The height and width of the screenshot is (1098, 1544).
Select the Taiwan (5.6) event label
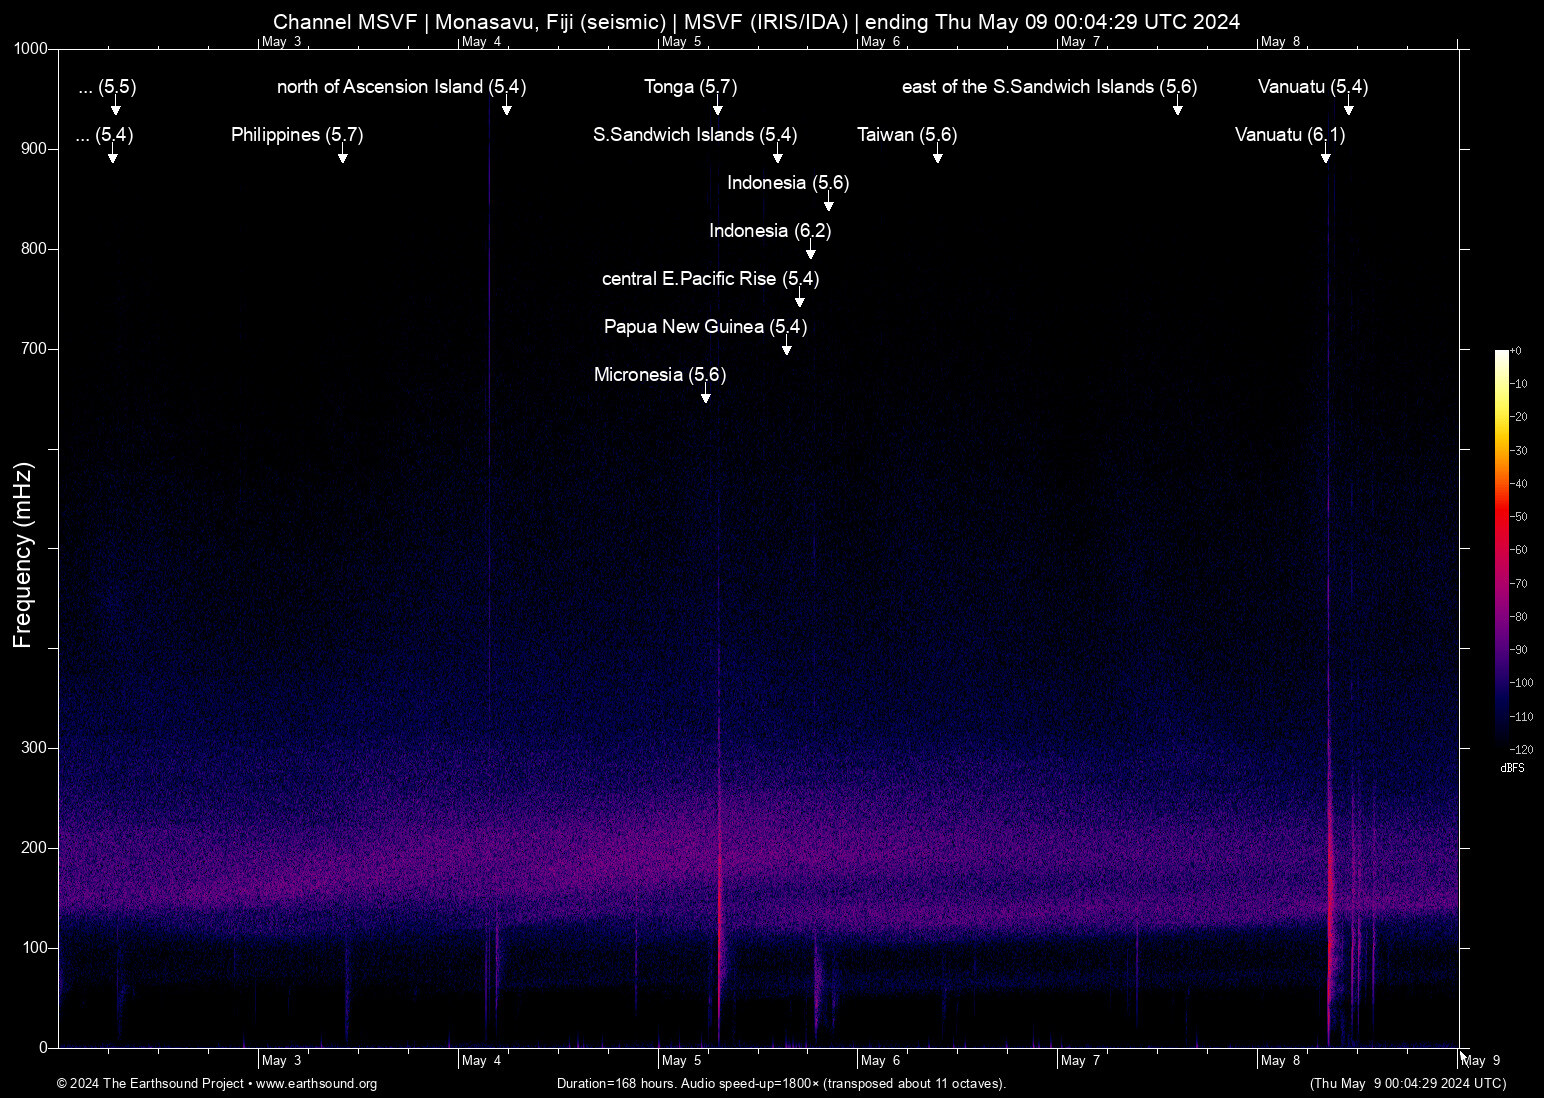point(906,135)
